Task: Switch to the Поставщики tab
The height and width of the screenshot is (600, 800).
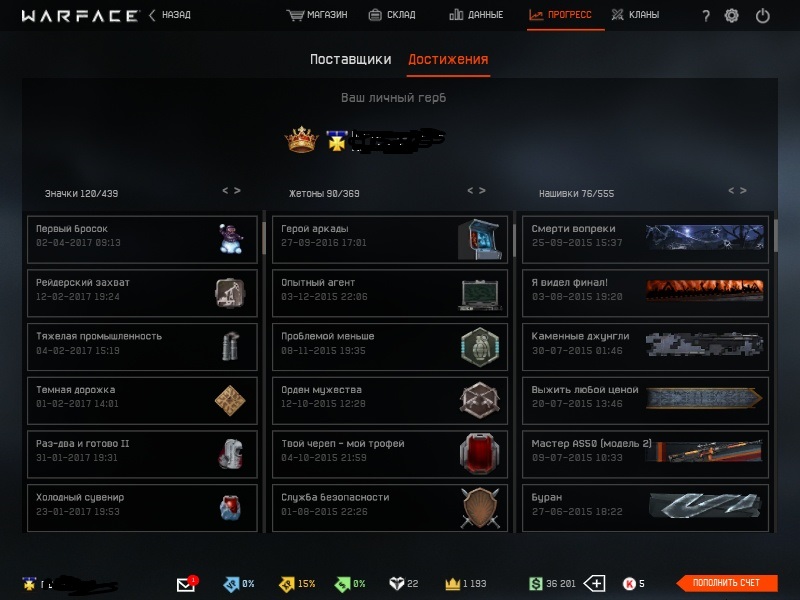Action: click(x=351, y=59)
